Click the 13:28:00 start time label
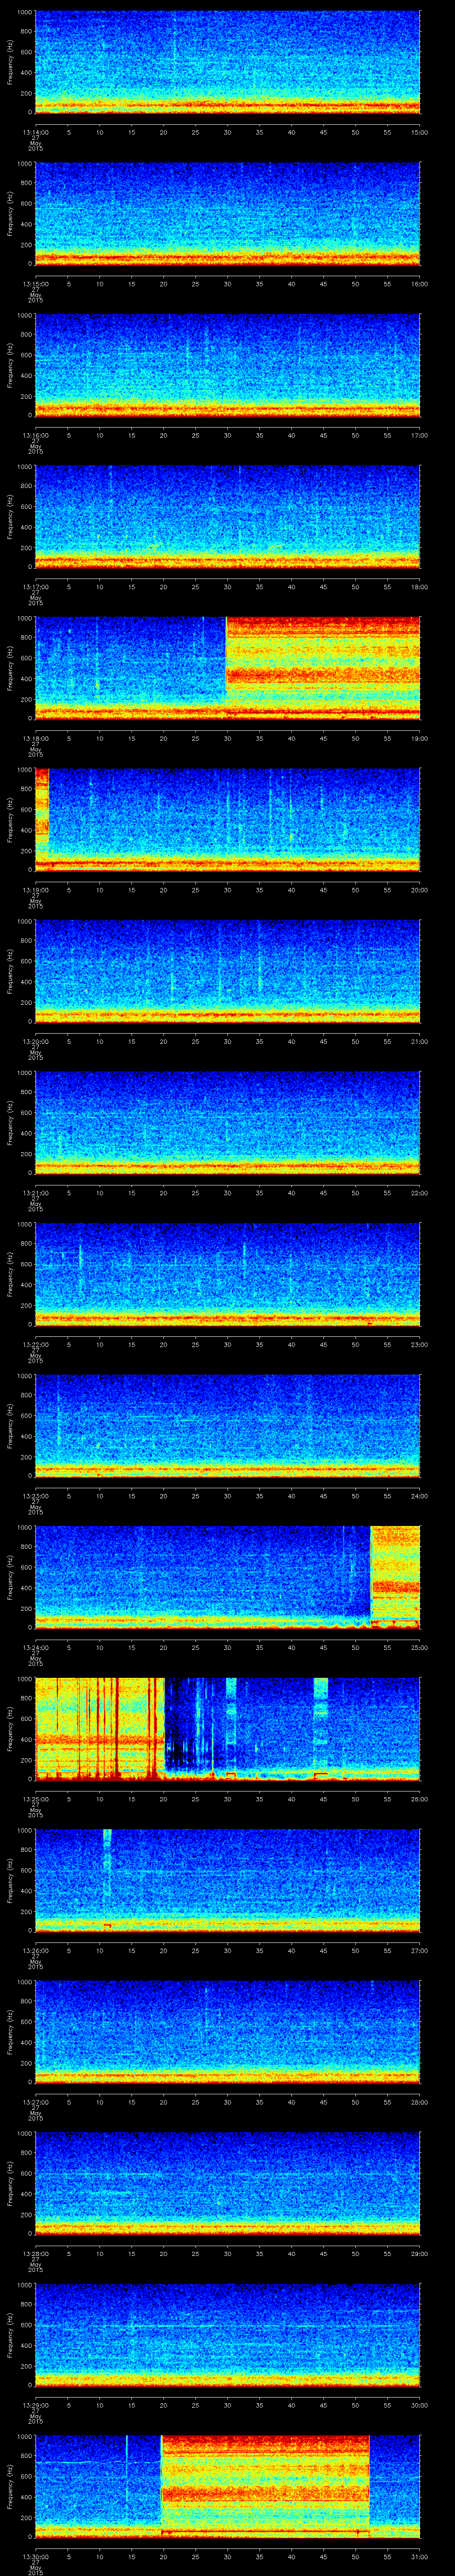 [x=35, y=2253]
